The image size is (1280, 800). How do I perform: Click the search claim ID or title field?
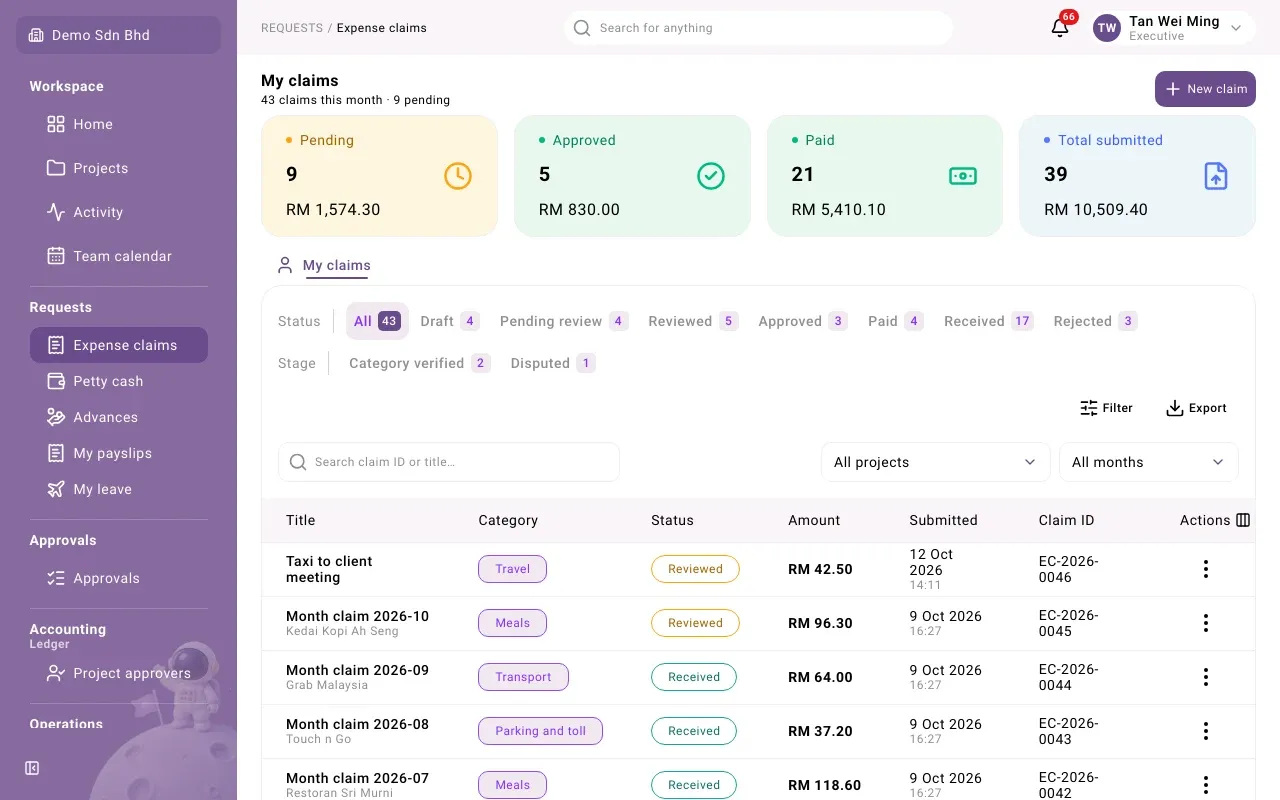449,462
